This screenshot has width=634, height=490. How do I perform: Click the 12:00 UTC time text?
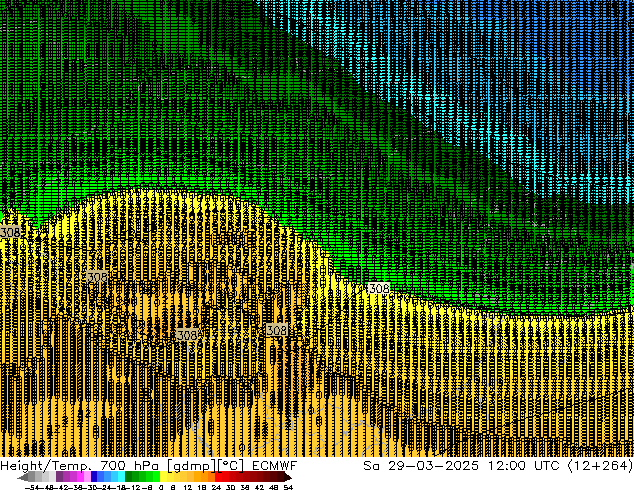coord(524,466)
